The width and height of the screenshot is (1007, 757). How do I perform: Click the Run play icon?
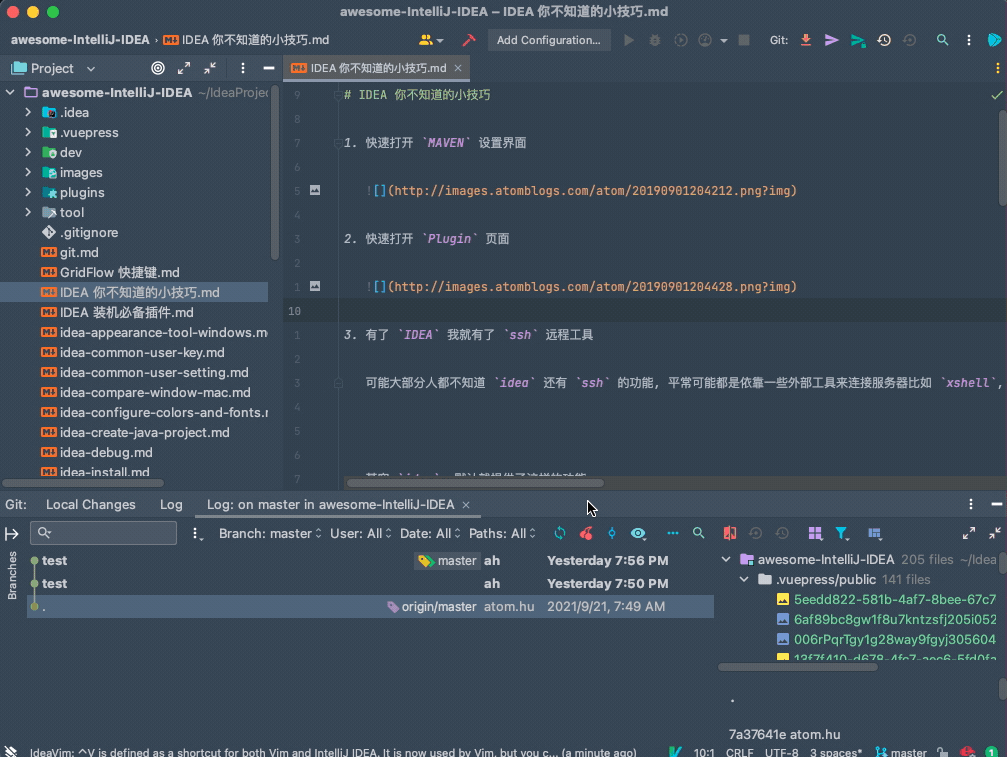629,40
